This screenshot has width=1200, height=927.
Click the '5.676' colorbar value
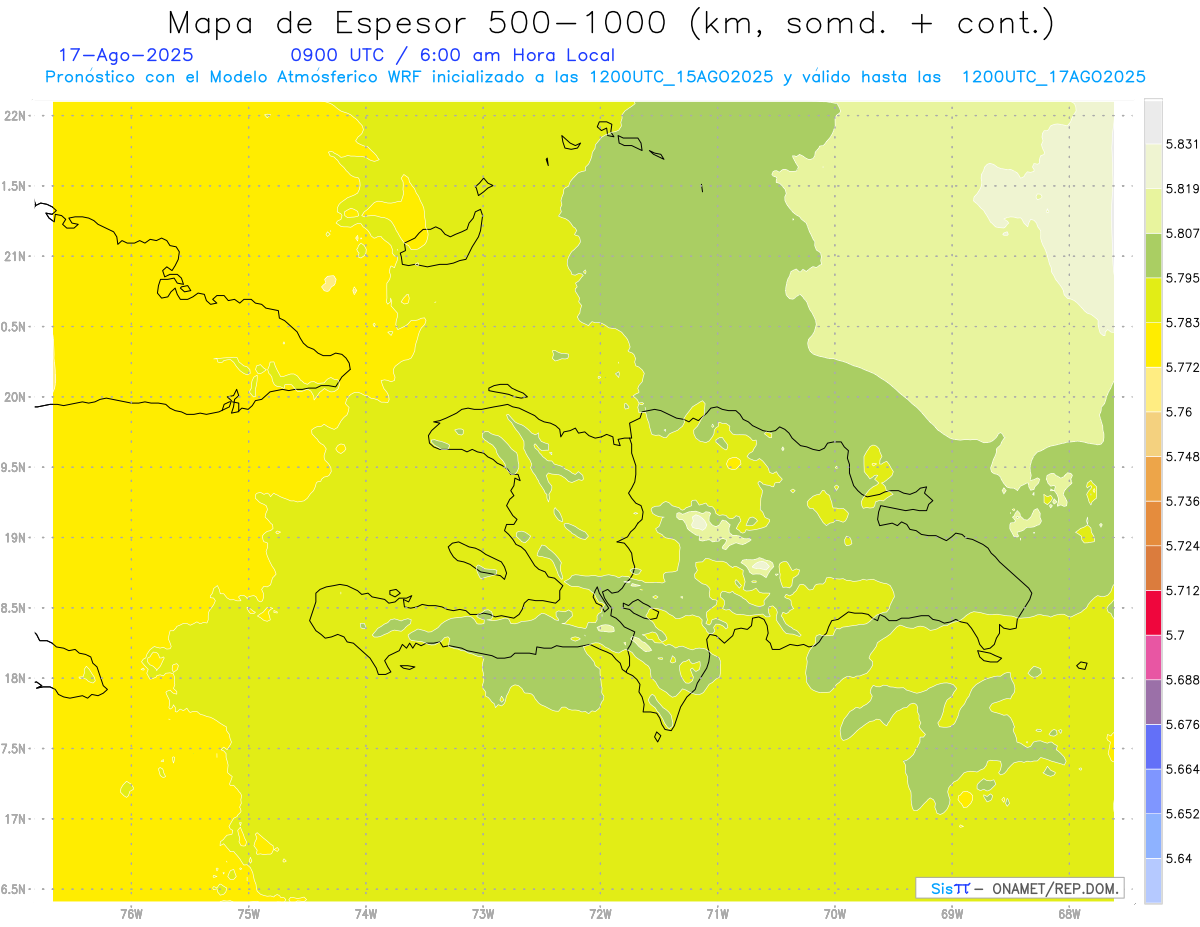coord(1182,724)
